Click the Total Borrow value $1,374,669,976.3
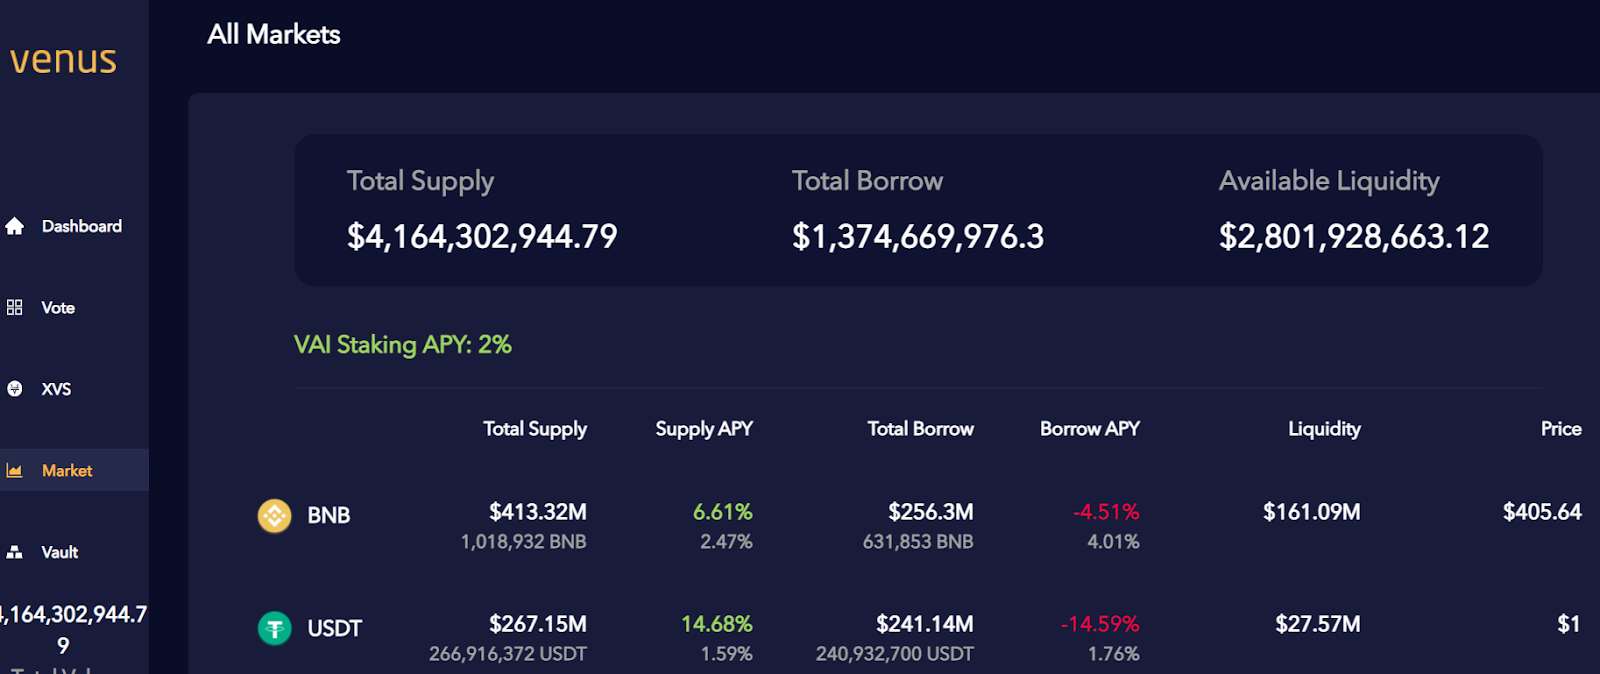 (x=918, y=237)
